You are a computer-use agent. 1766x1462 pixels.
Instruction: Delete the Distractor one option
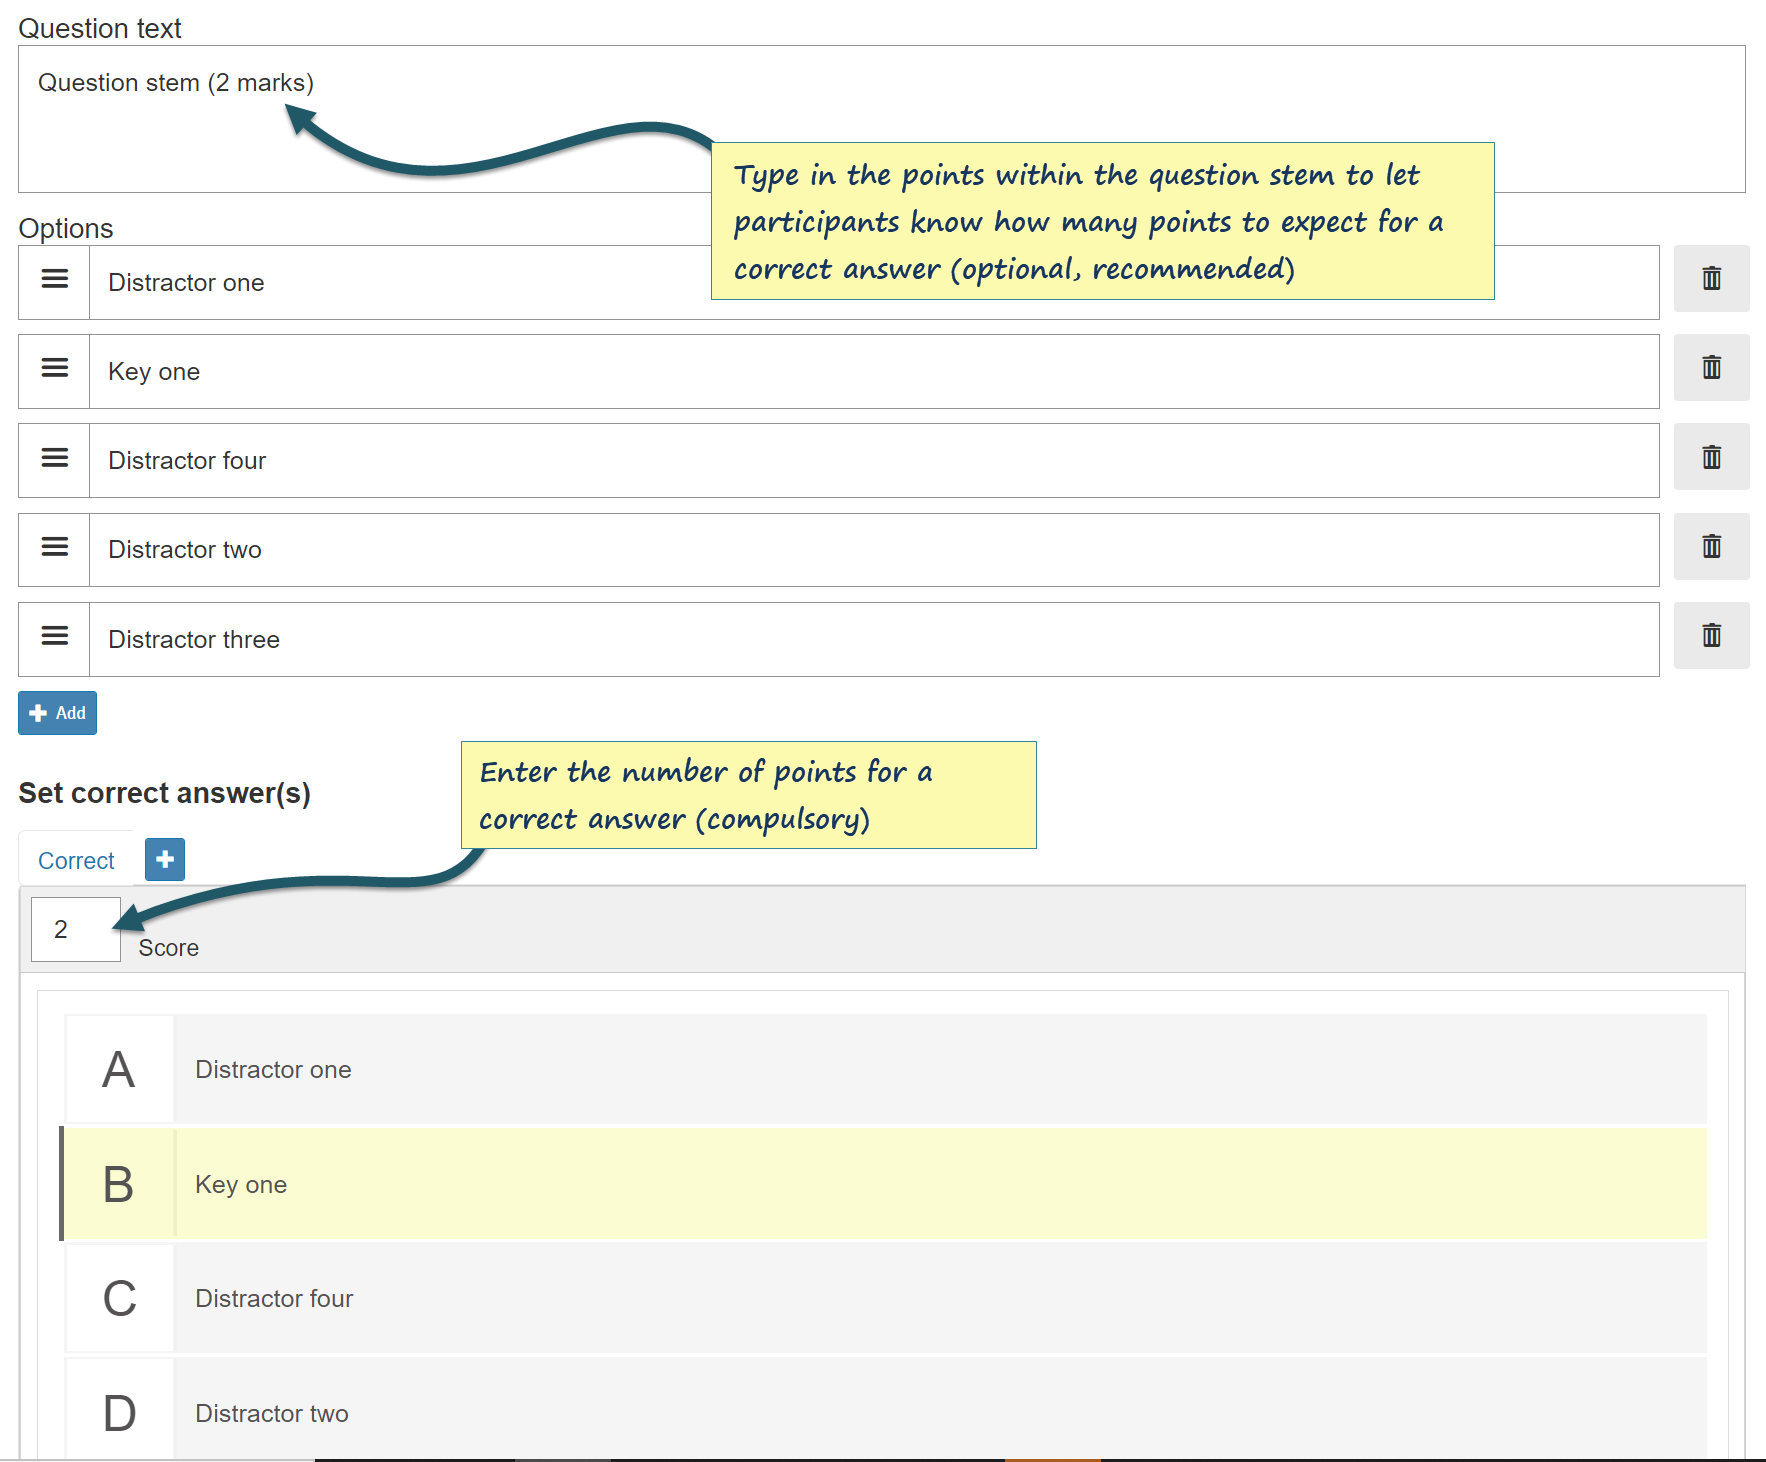(x=1711, y=279)
